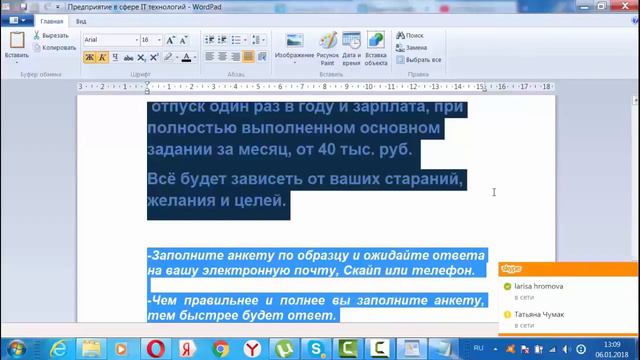Toggle subscript X₂ formatting

141,58
